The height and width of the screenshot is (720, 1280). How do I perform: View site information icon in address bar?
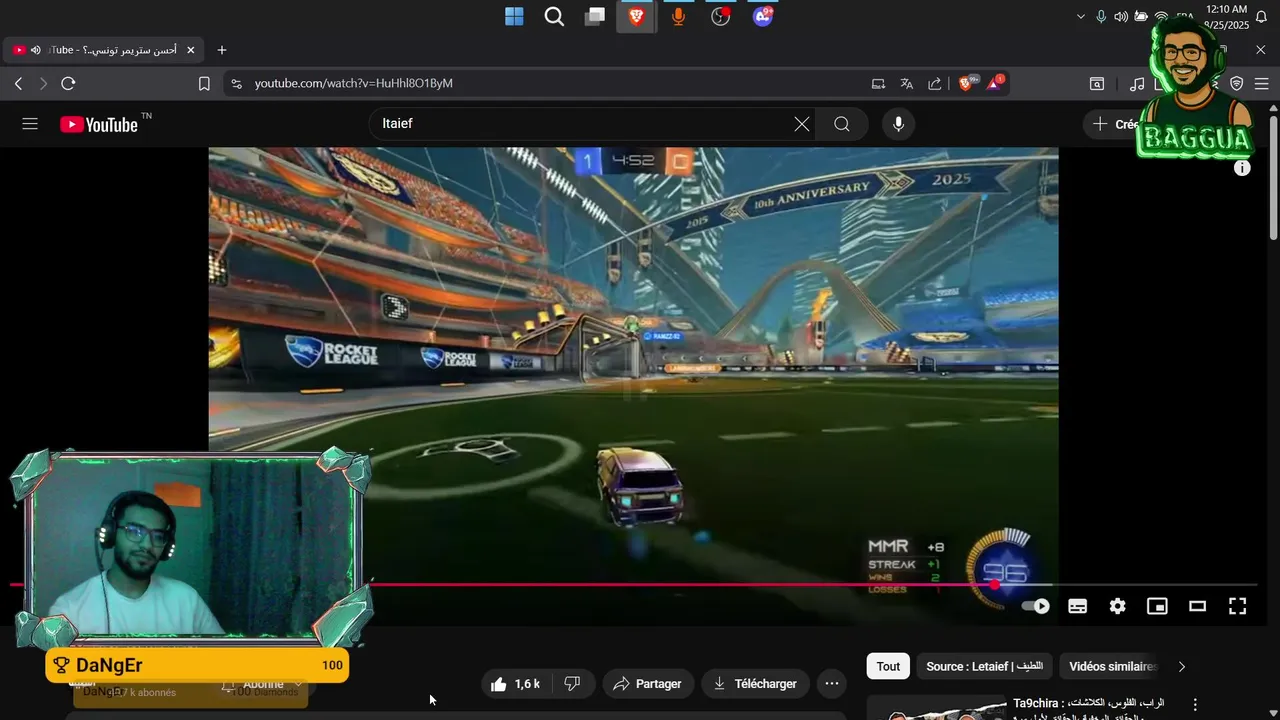pos(236,84)
